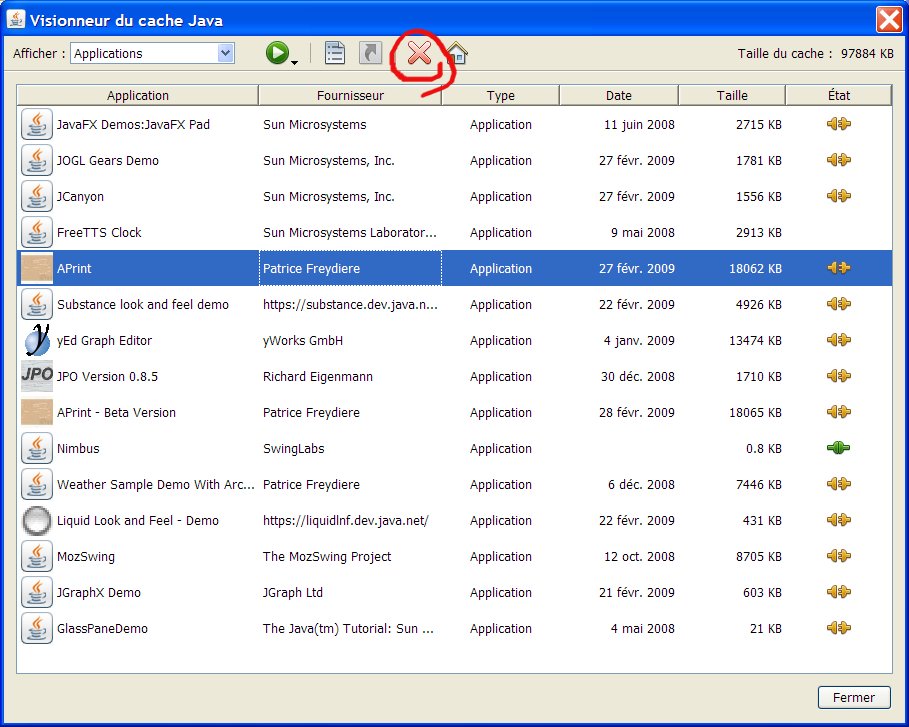Image resolution: width=909 pixels, height=727 pixels.
Task: Open the Afficher combo box
Action: click(x=152, y=53)
